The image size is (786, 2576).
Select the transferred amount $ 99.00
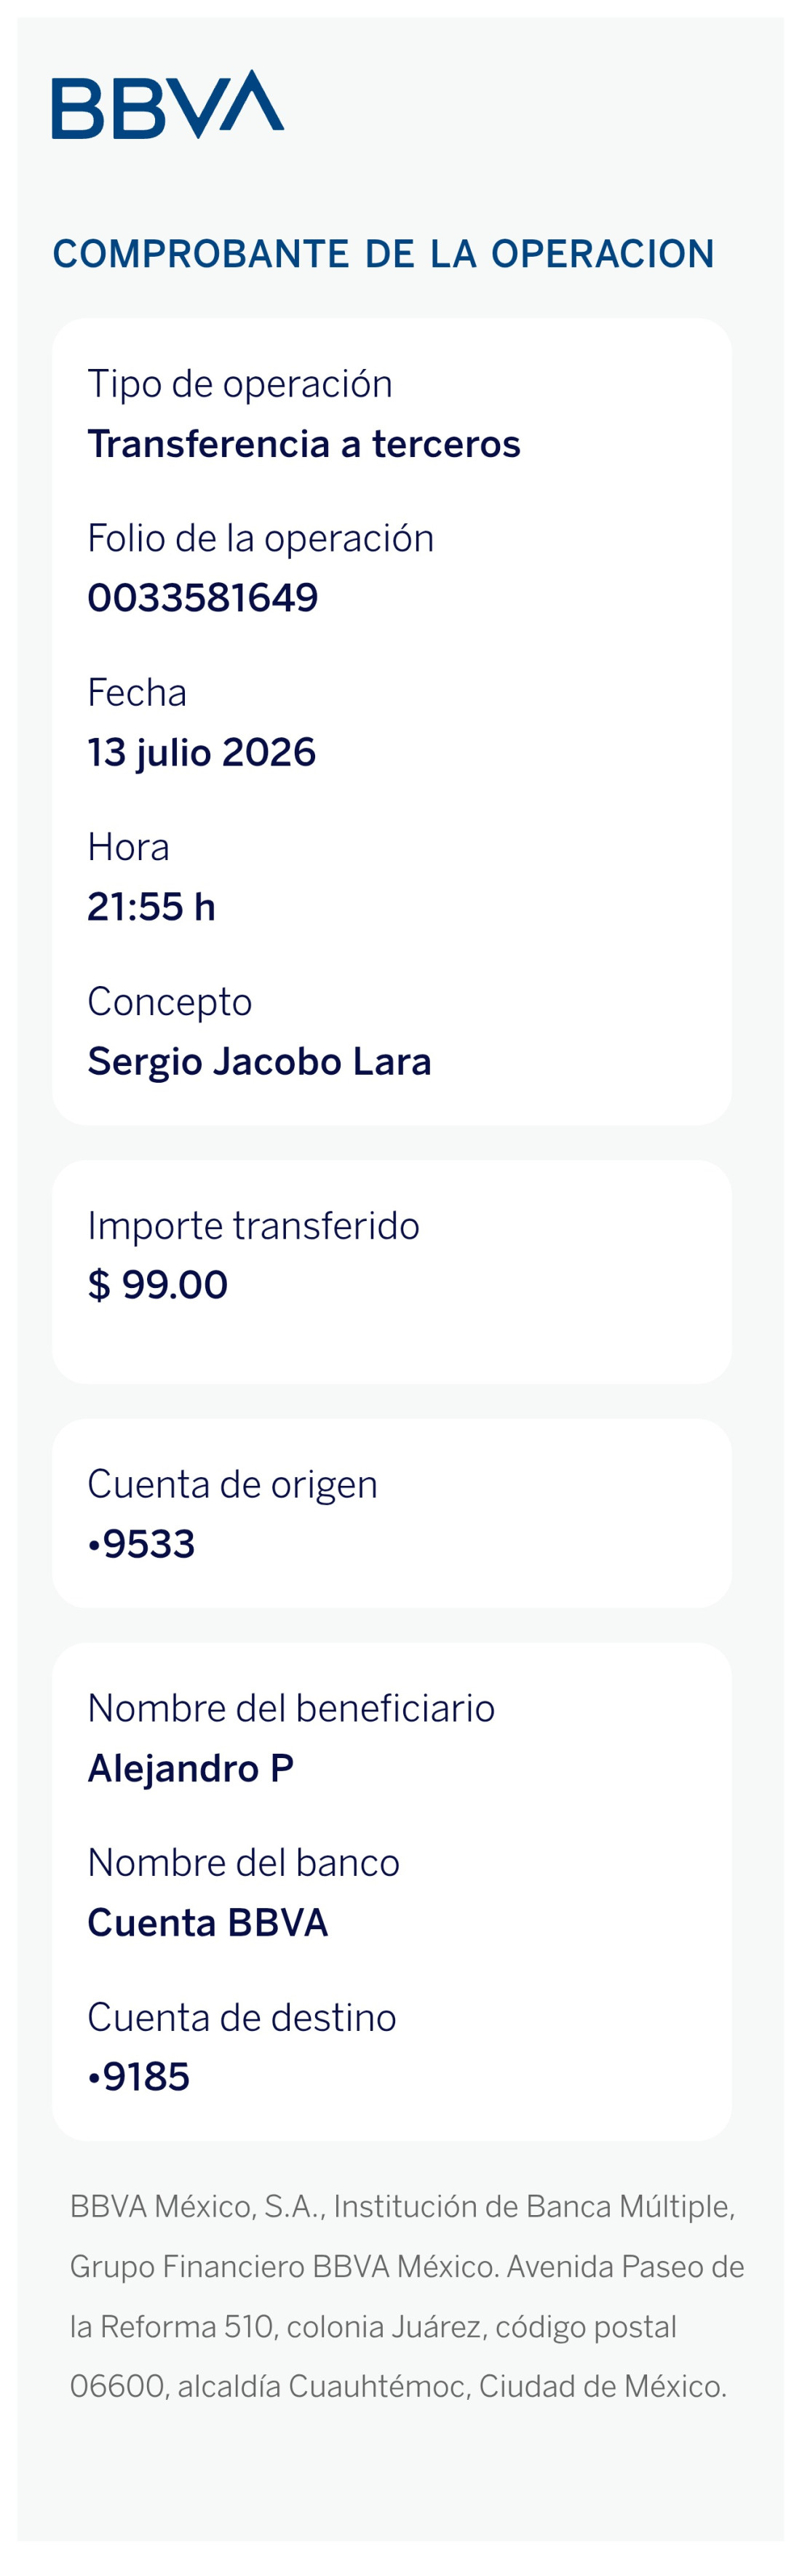(x=158, y=1285)
